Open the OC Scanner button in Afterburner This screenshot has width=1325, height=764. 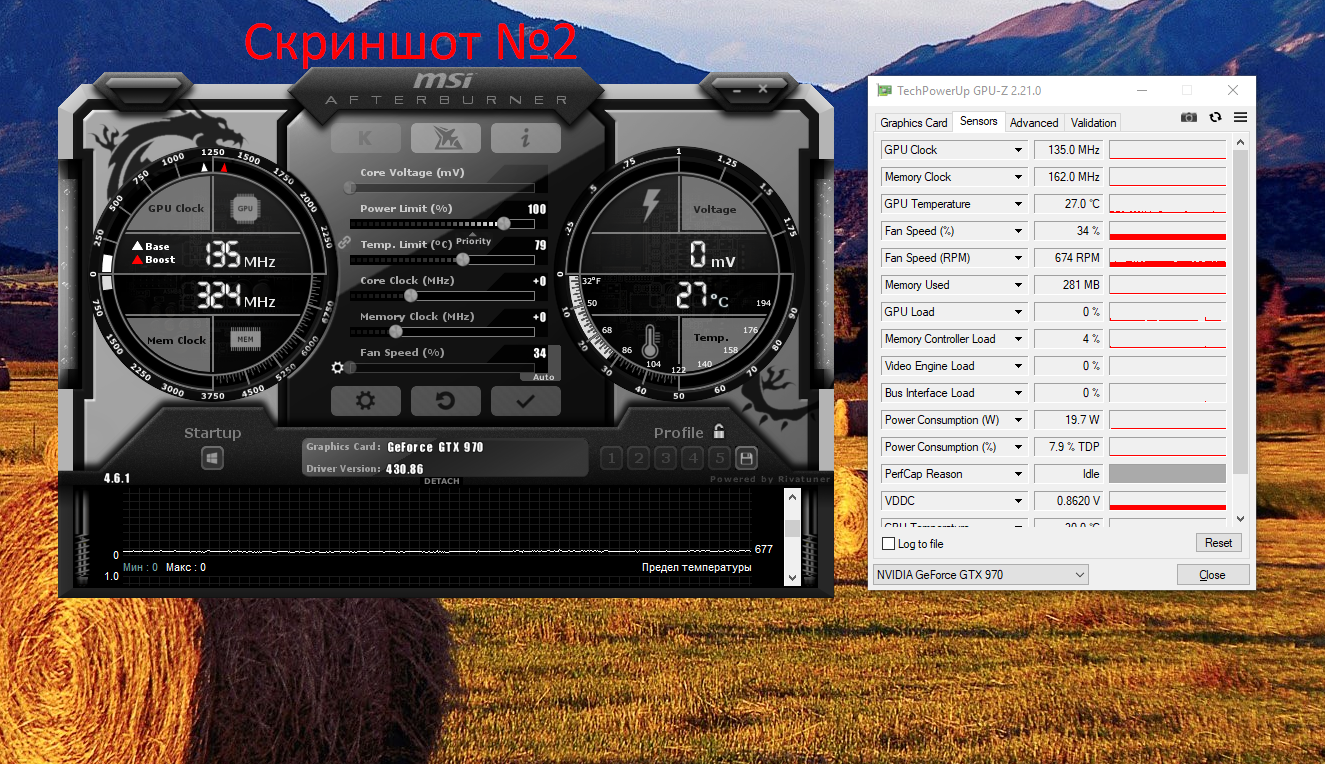446,138
